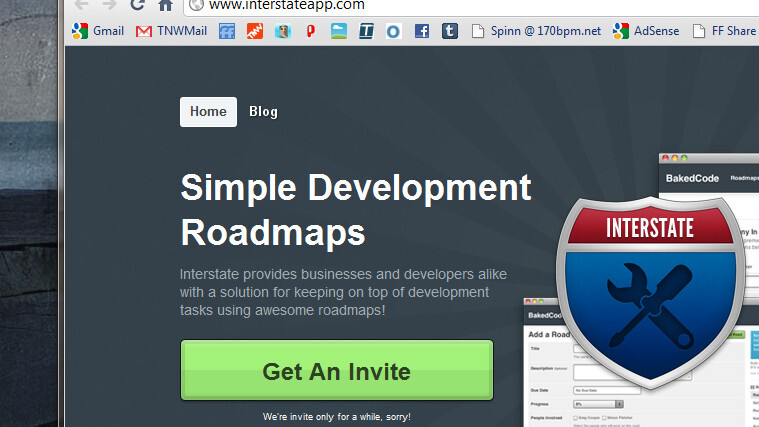This screenshot has height=427, width=759.
Task: Click the owl bookmark icon
Action: [283, 31]
